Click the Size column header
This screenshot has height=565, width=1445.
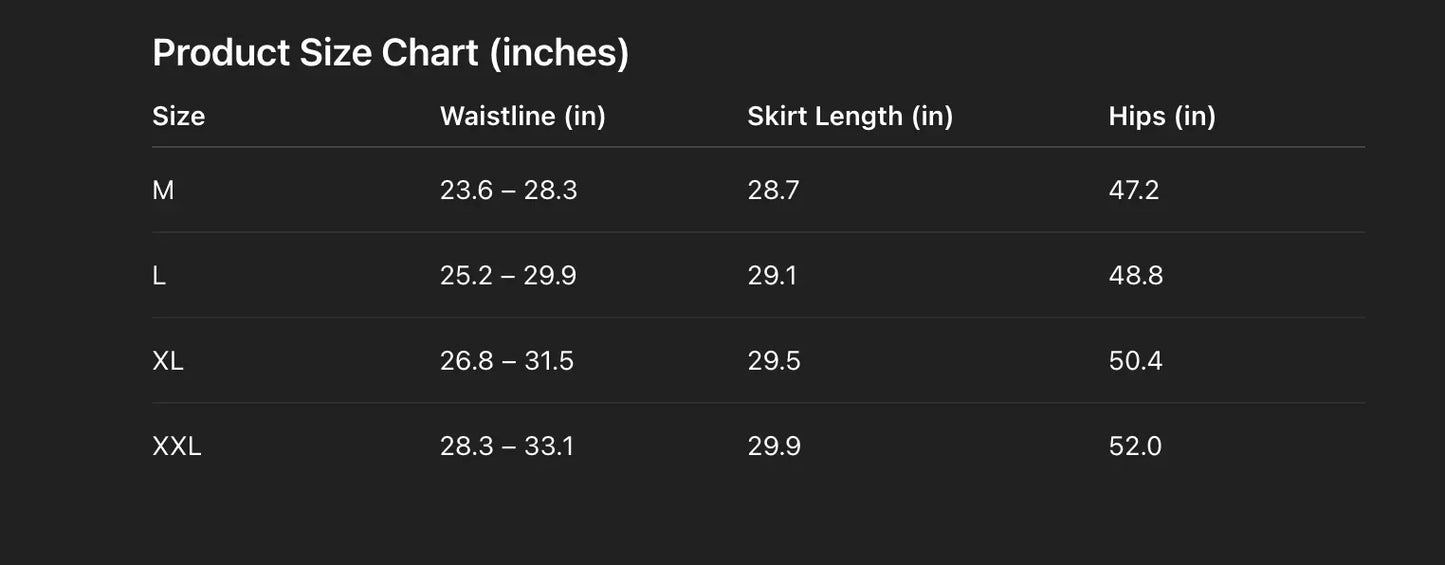pyautogui.click(x=178, y=116)
